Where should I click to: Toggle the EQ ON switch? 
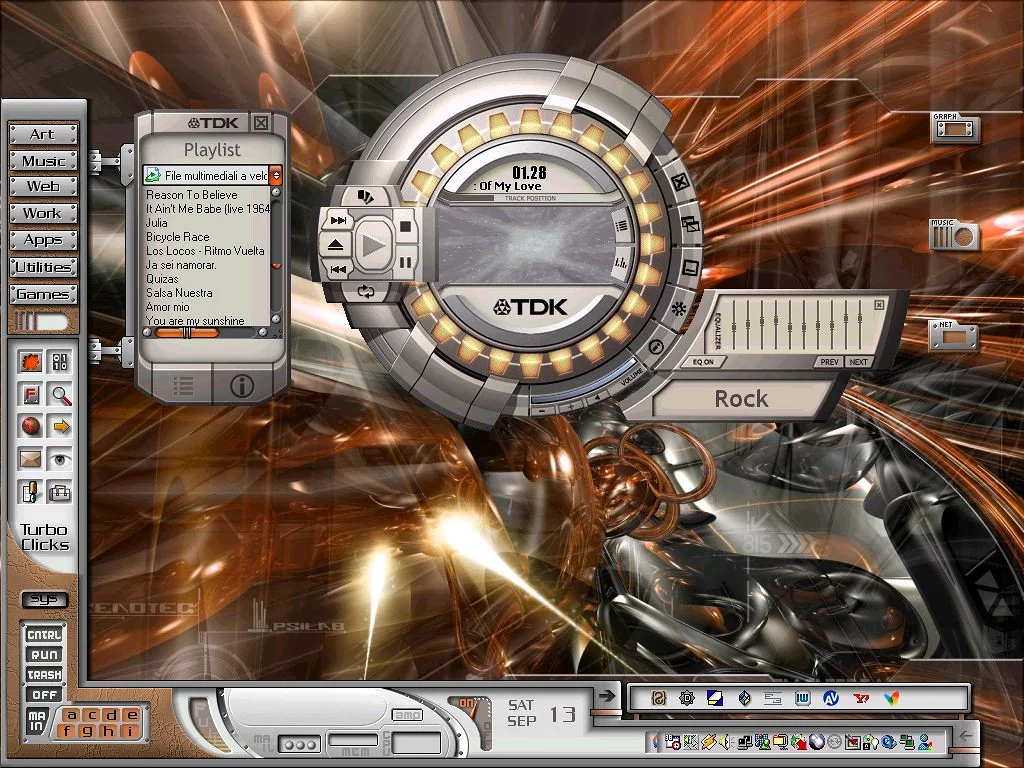704,362
